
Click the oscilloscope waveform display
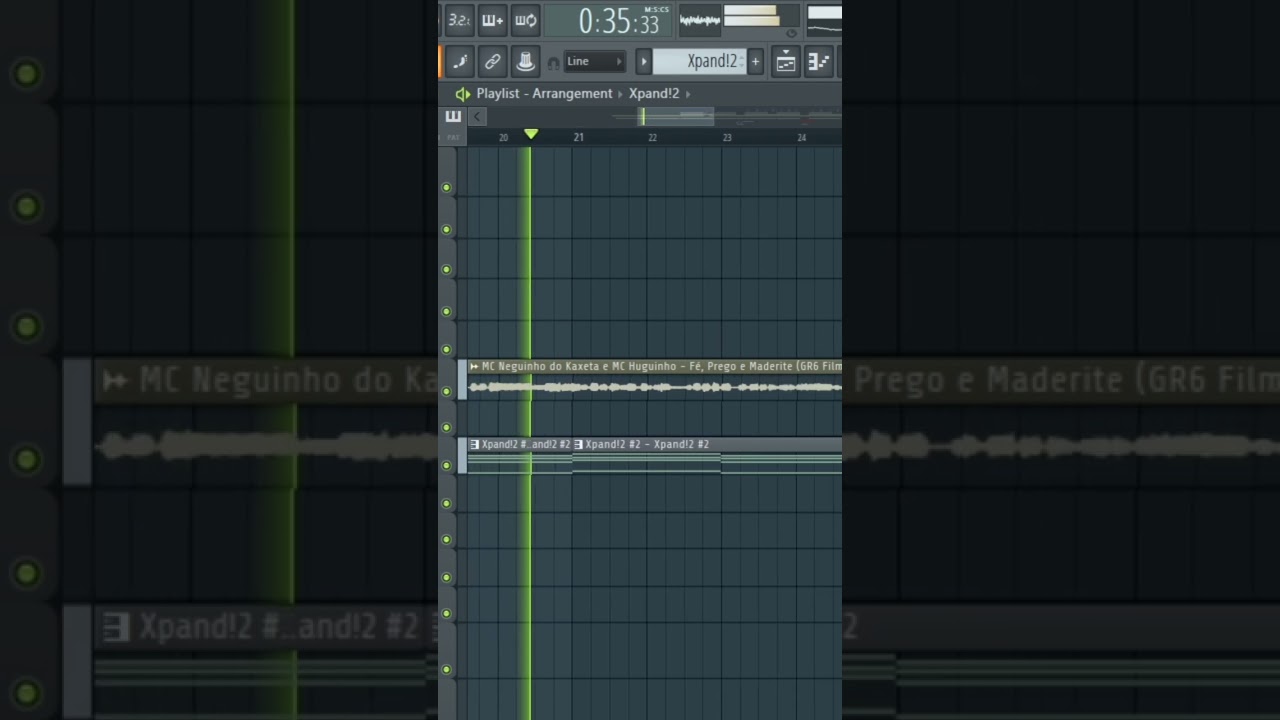[x=699, y=20]
